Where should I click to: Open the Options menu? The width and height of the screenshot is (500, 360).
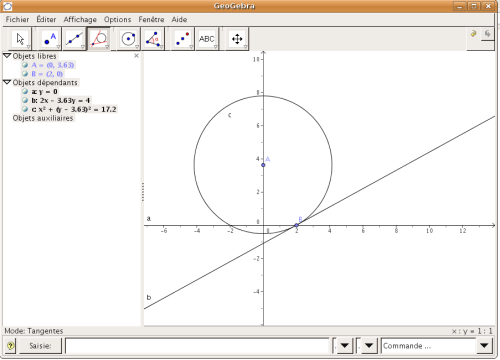point(117,19)
